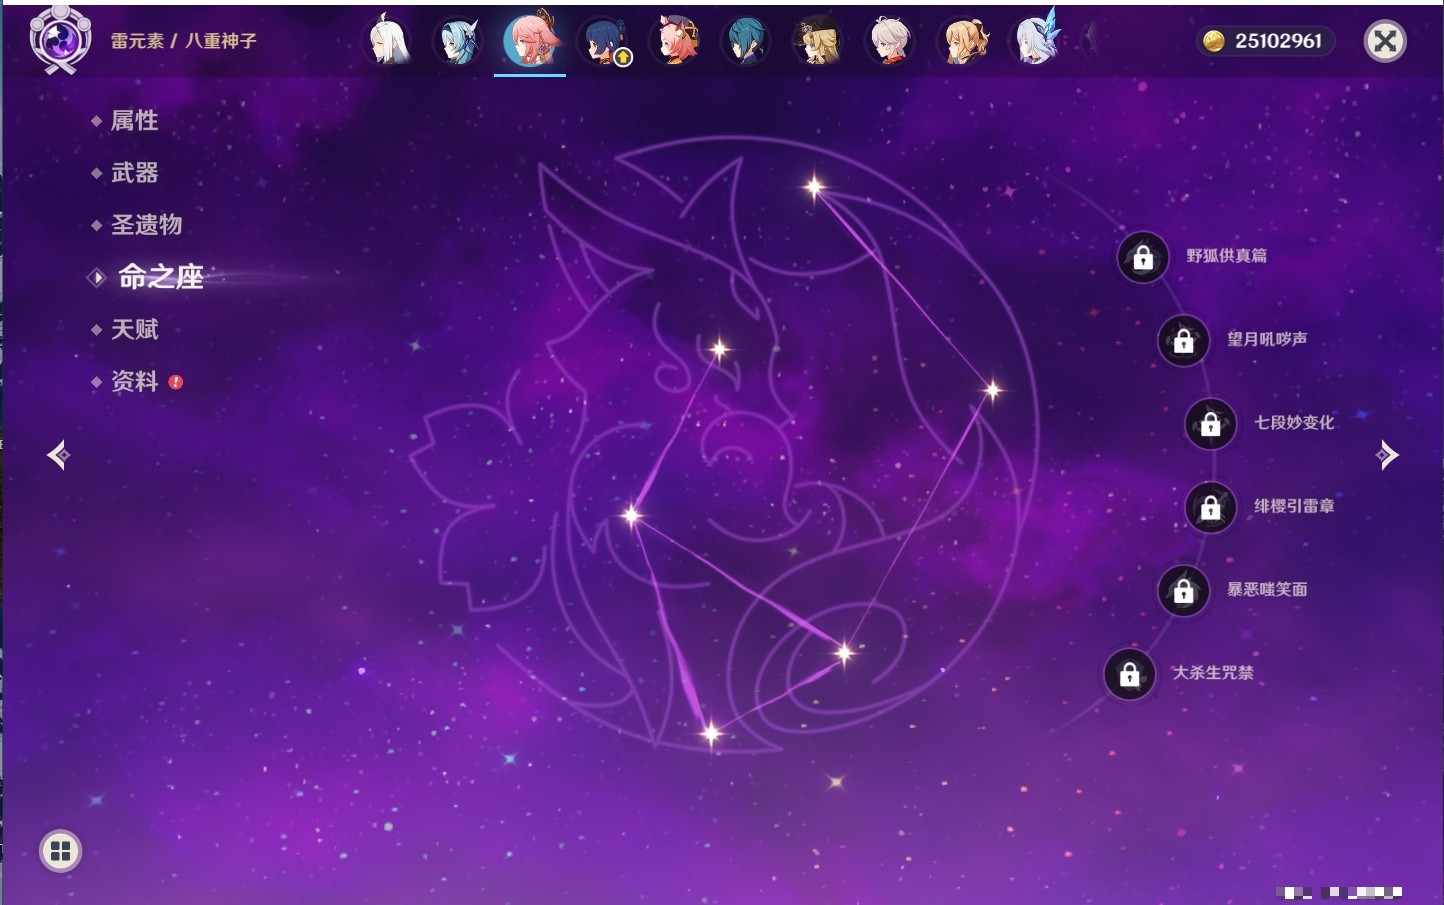Click the rightmost star of the constellation
Viewport: 1444px width, 905px height.
pyautogui.click(x=992, y=390)
